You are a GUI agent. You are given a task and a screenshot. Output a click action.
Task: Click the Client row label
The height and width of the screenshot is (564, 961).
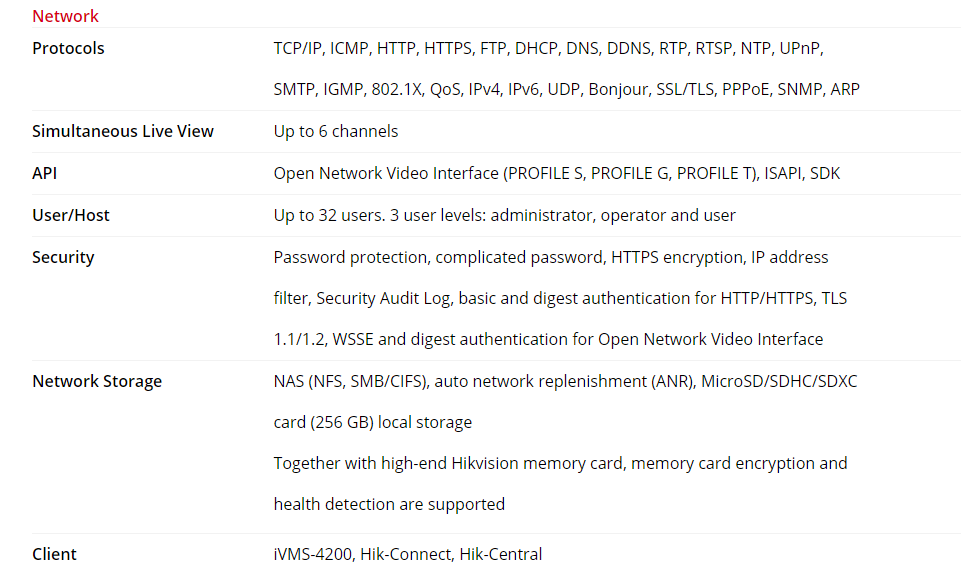pyautogui.click(x=54, y=554)
